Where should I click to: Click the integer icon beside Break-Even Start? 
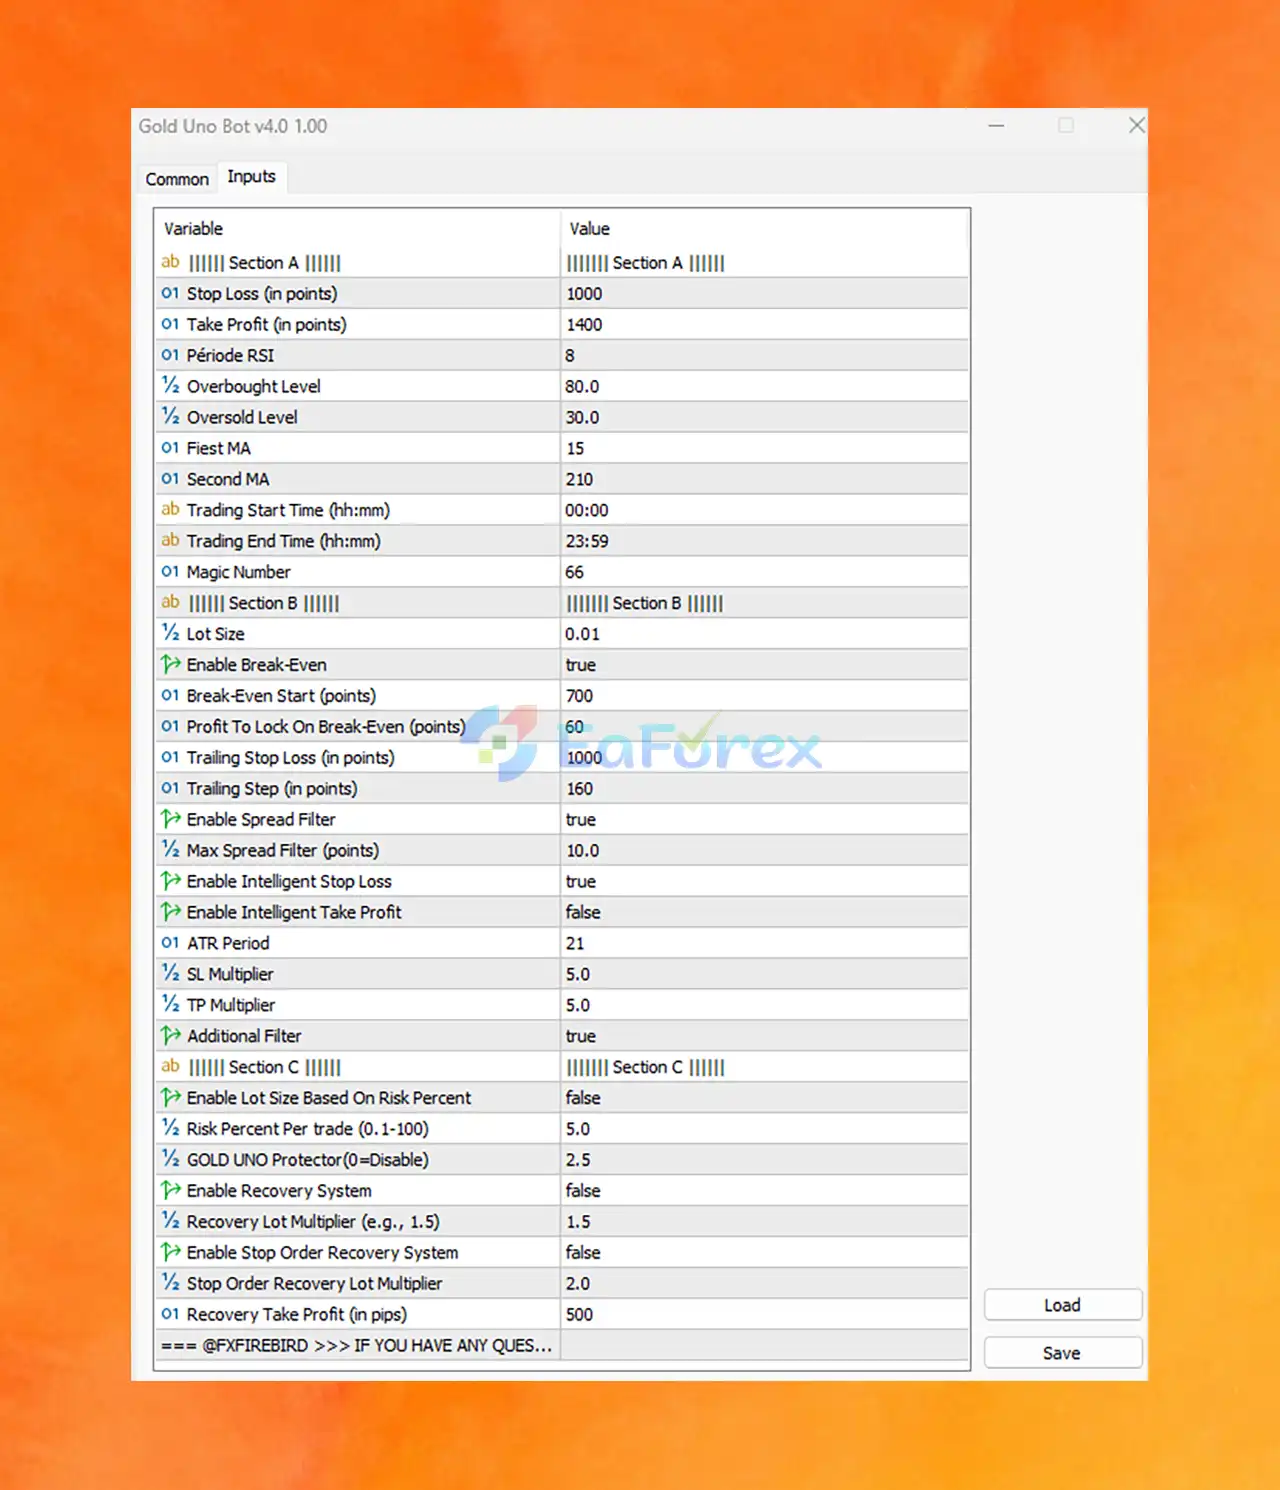170,695
